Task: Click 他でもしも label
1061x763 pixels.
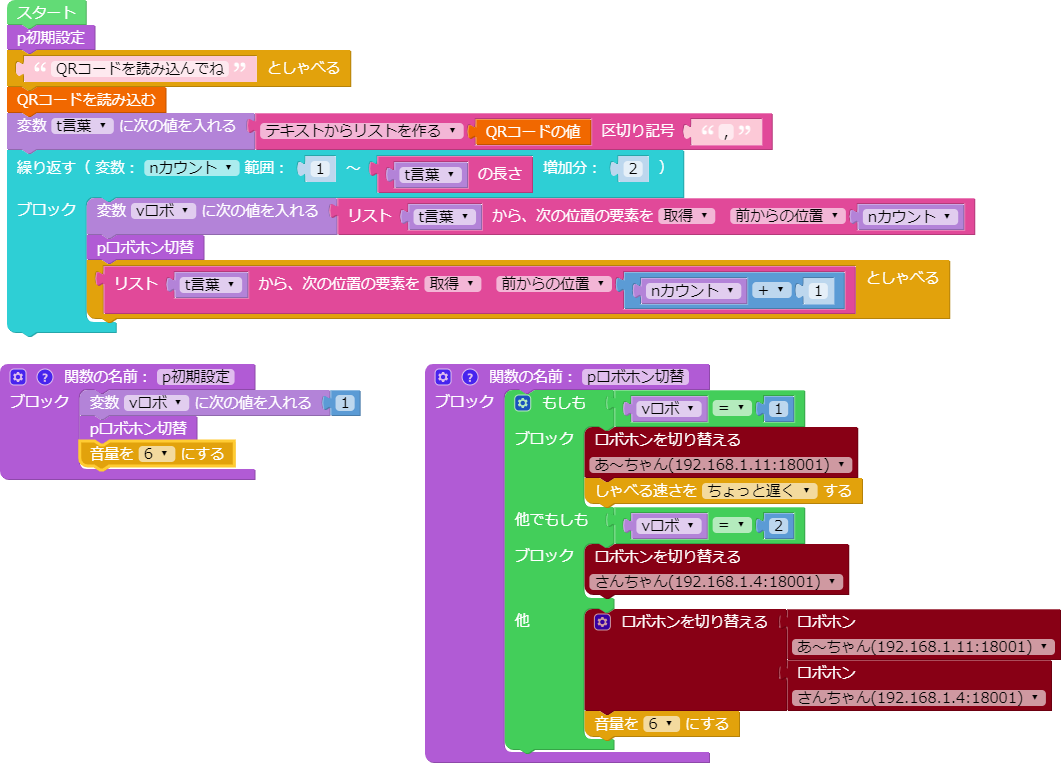Action: point(551,519)
